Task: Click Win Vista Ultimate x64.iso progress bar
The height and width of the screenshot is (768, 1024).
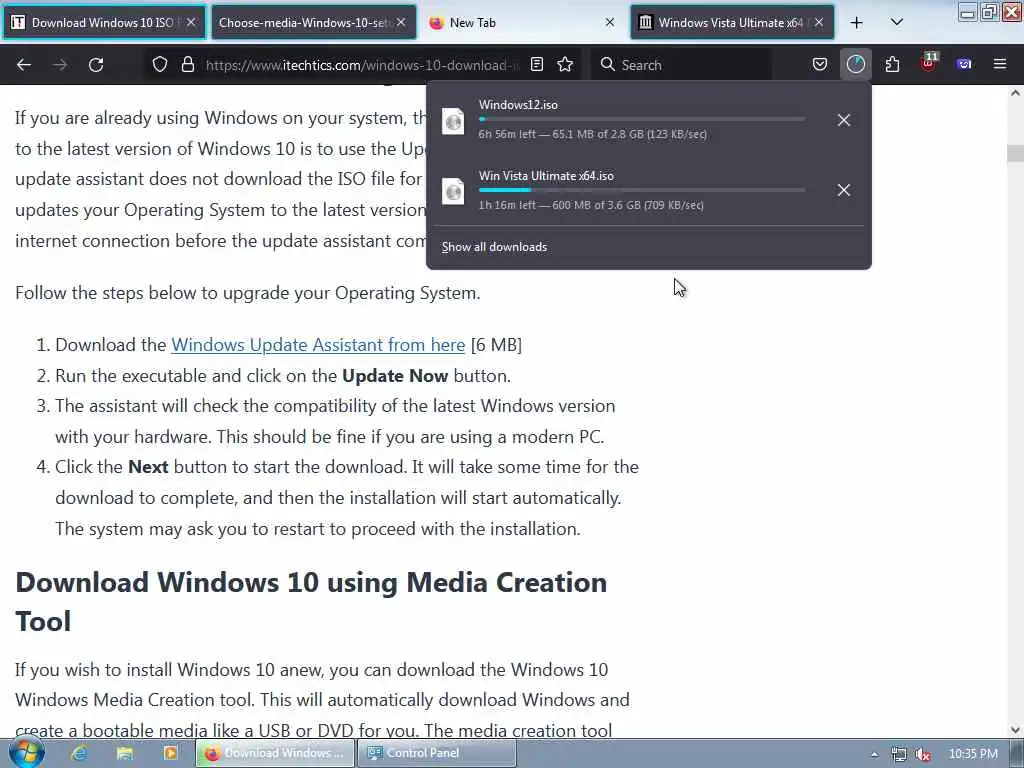Action: 641,190
